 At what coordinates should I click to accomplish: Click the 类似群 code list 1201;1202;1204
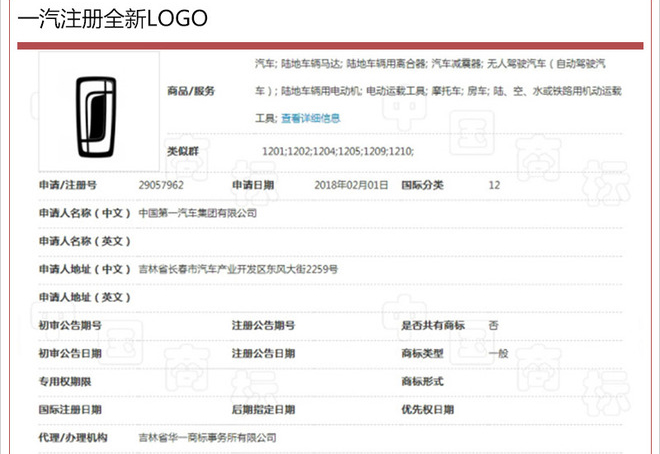[337, 151]
